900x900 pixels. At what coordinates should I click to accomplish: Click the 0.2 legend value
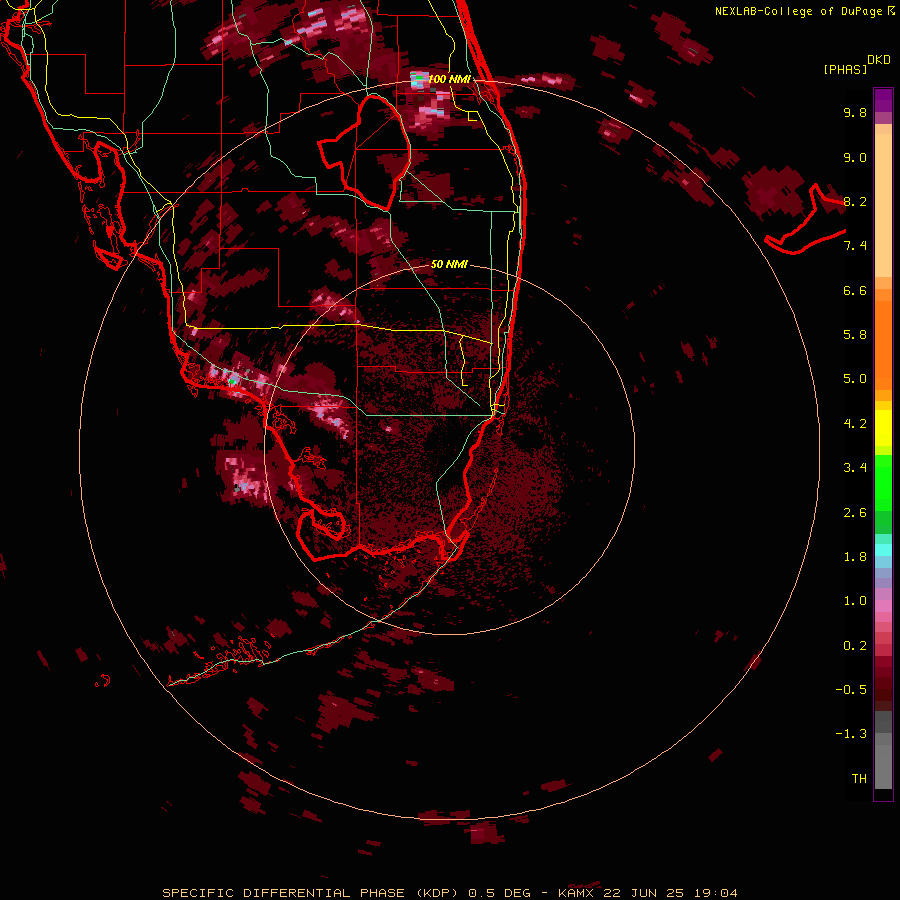[855, 646]
